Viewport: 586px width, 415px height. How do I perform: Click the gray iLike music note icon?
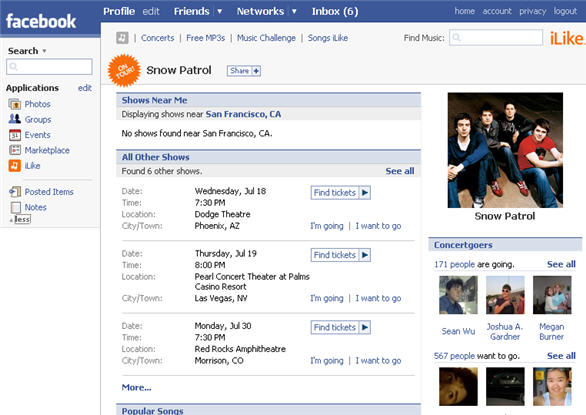[x=122, y=38]
